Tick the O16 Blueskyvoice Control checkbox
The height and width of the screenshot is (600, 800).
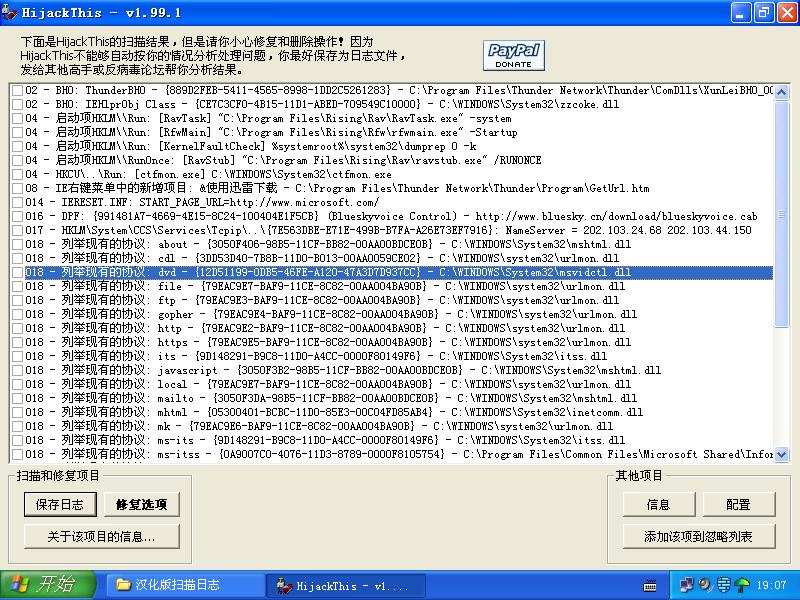pos(17,216)
